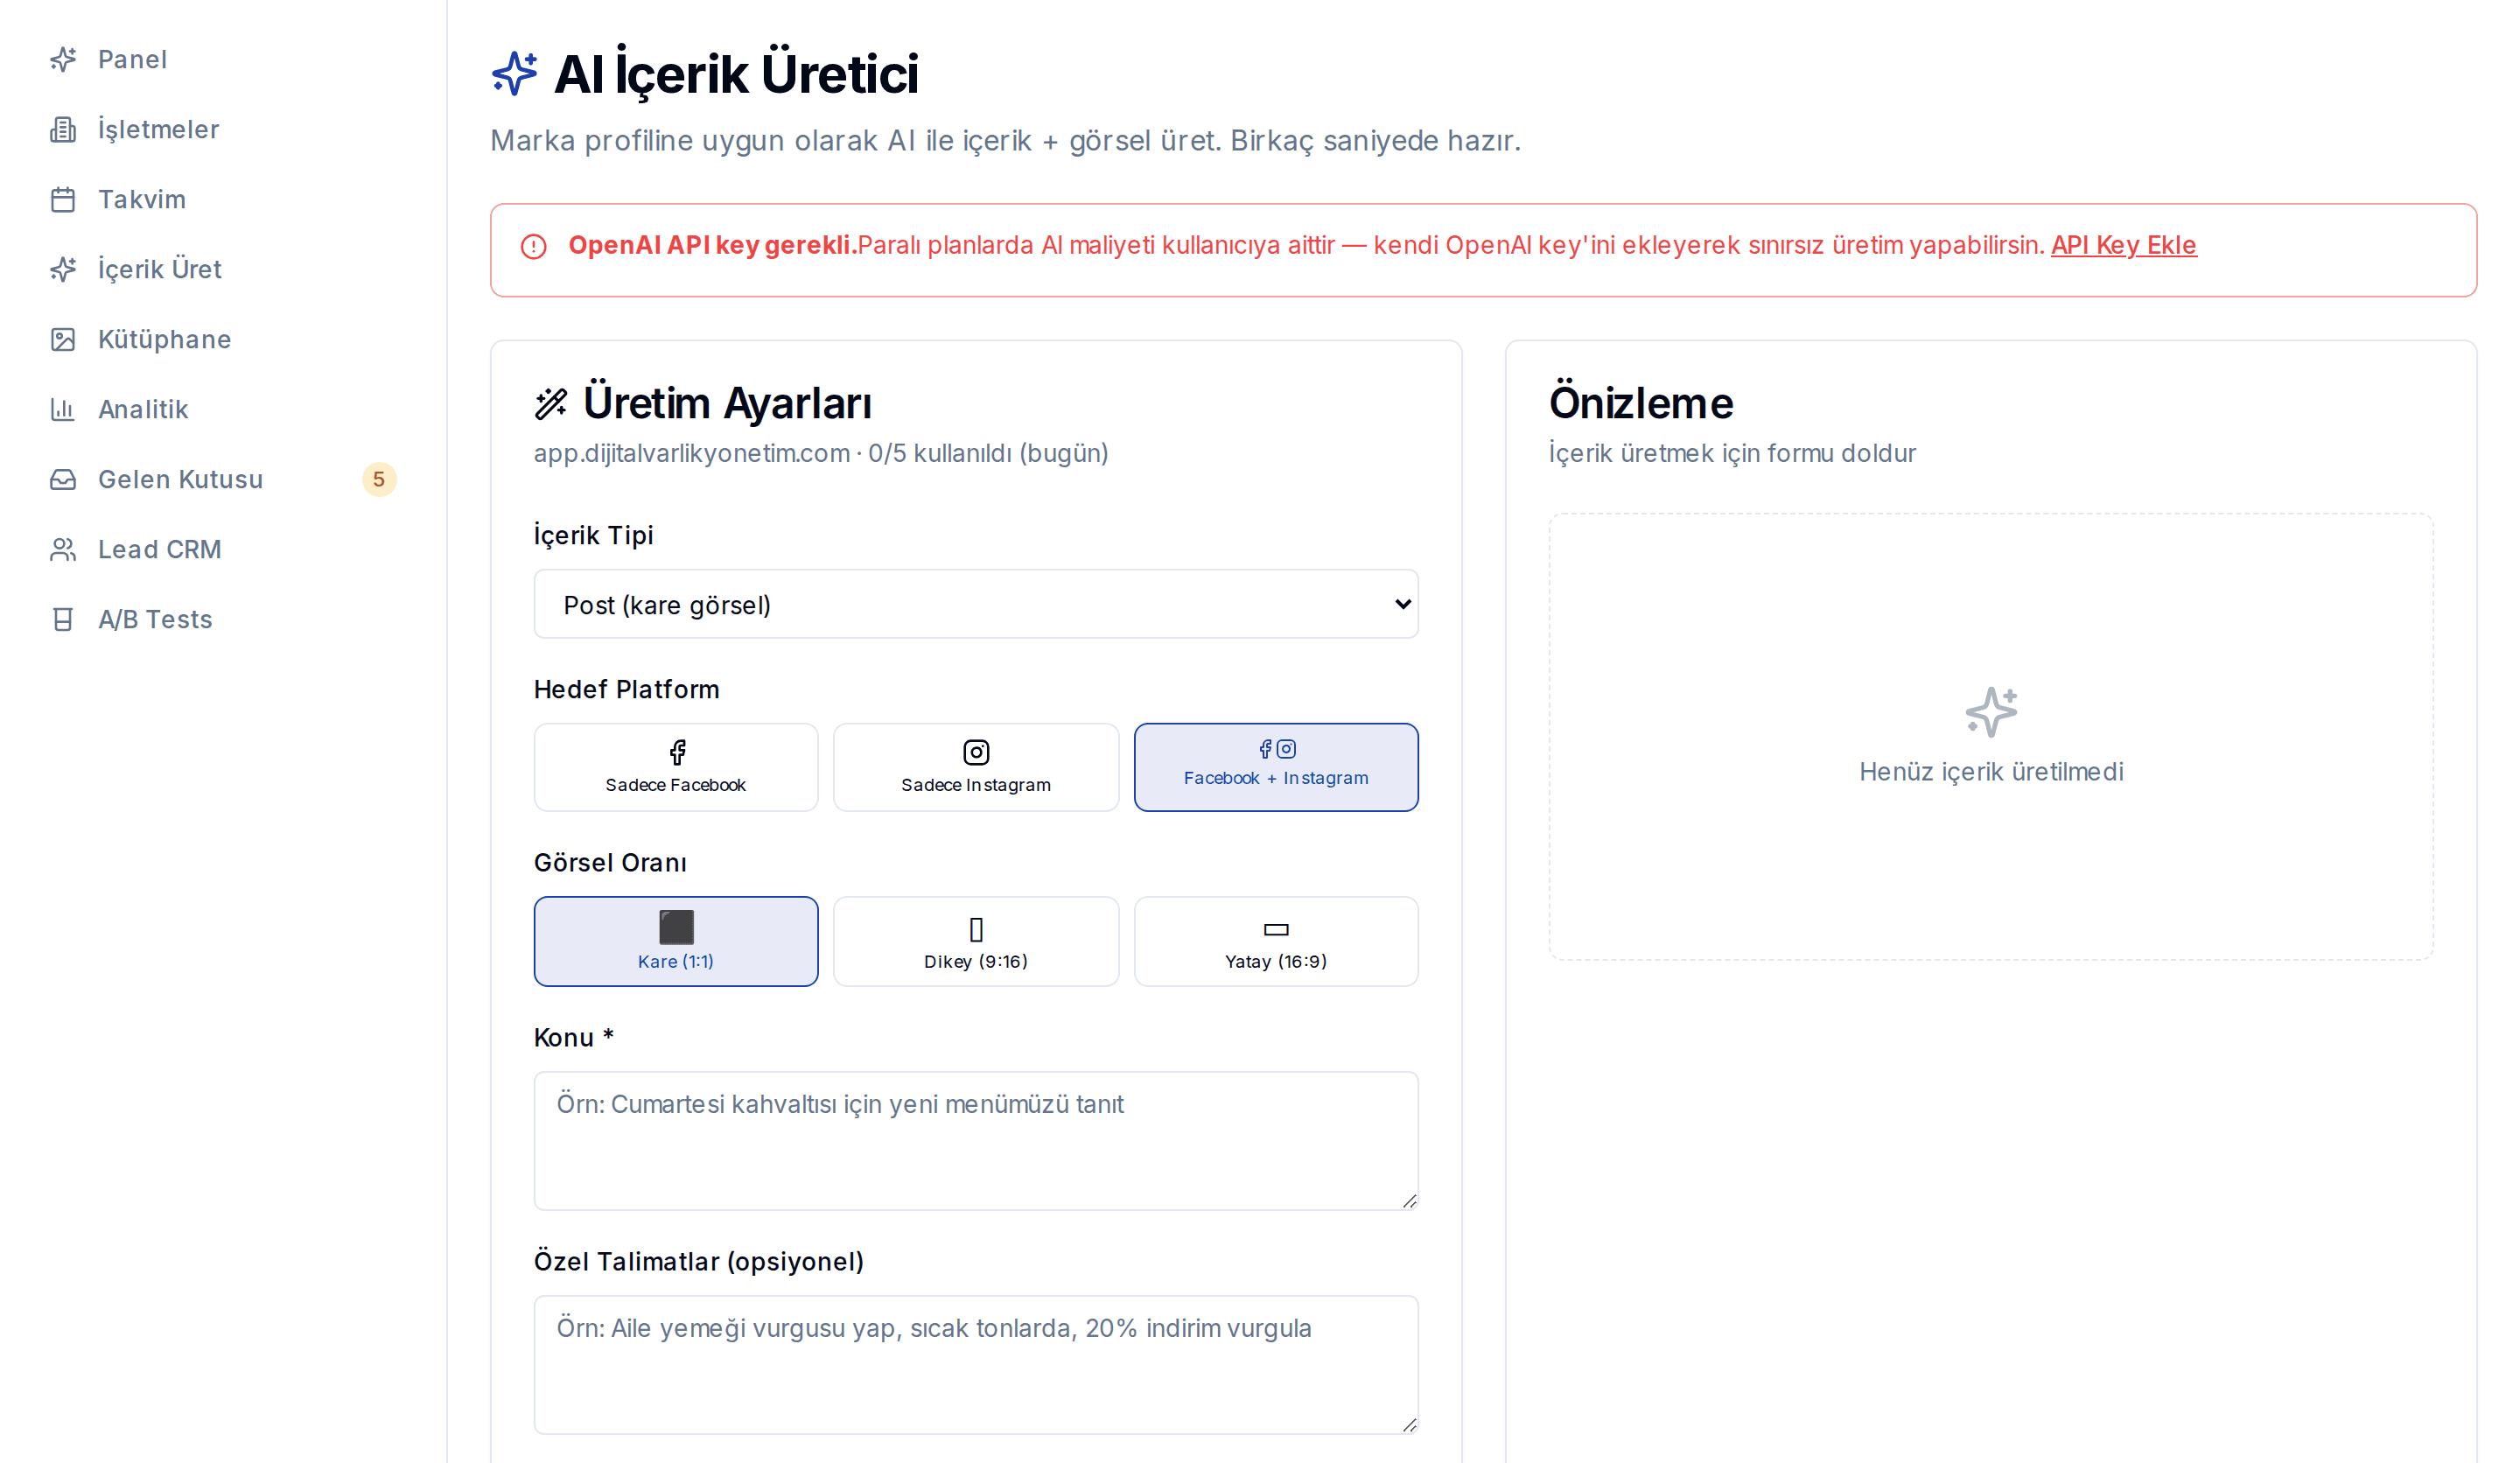Click the Takvim calendar icon
Image resolution: width=2520 pixels, height=1463 pixels.
63,199
